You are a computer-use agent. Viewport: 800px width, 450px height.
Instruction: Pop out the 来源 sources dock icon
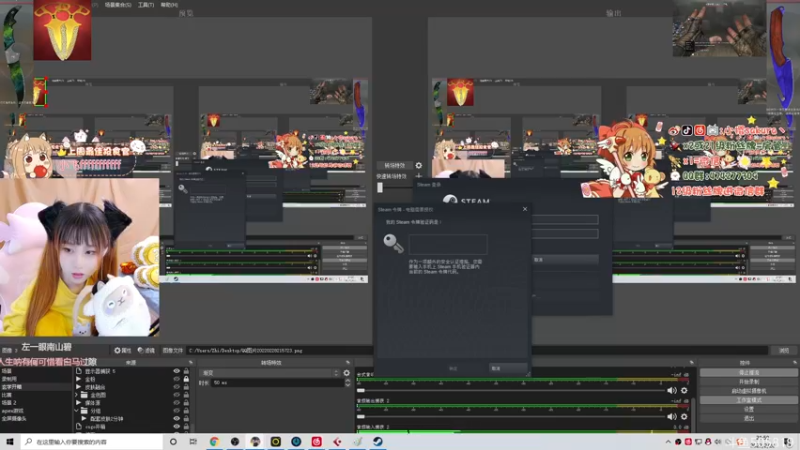(x=191, y=363)
